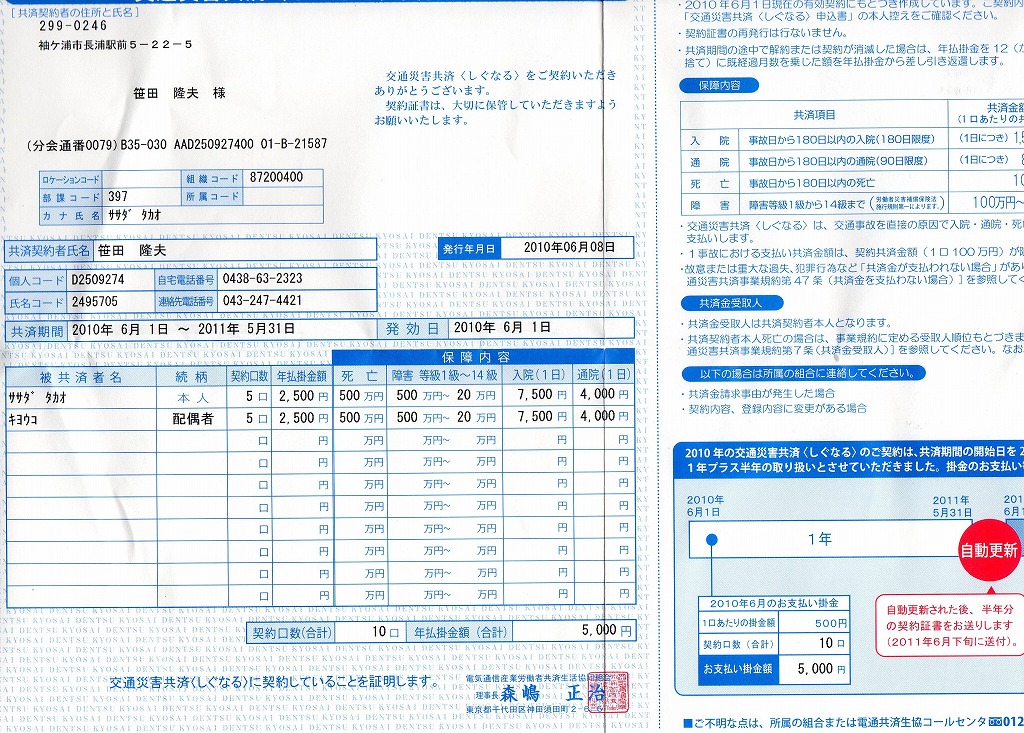Click the relationship cell 本人
The width and height of the screenshot is (1024, 733).
[193, 398]
